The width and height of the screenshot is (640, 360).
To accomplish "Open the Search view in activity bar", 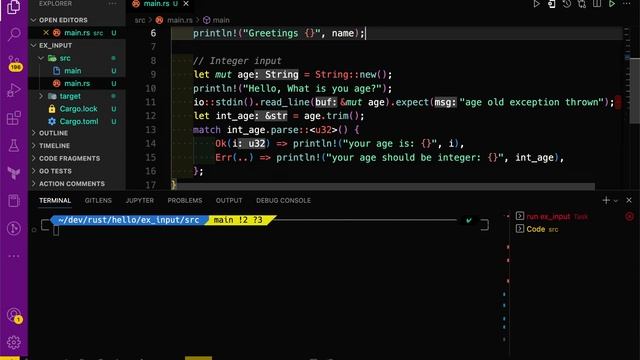I will 14,34.
